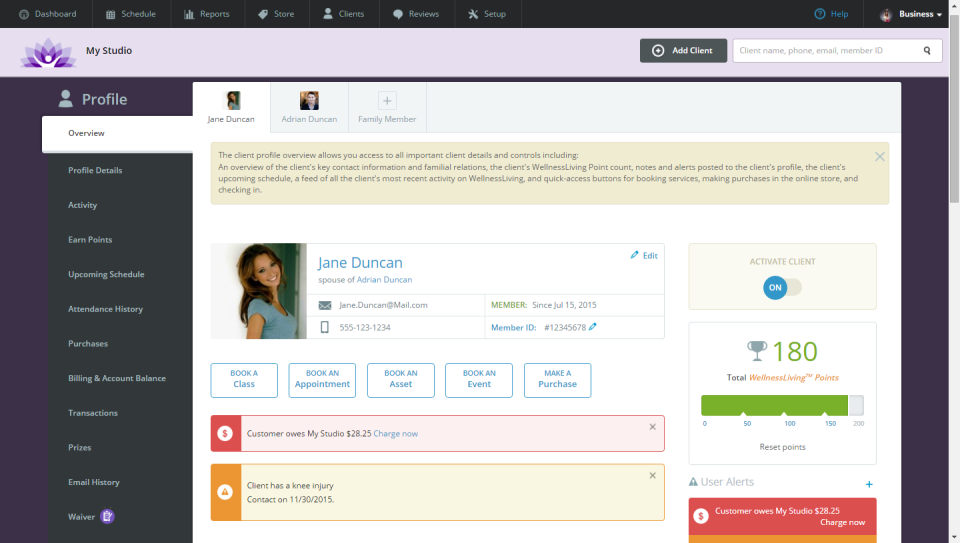Click Jane Duncan's large profile photo
The width and height of the screenshot is (960, 543).
tap(258, 291)
